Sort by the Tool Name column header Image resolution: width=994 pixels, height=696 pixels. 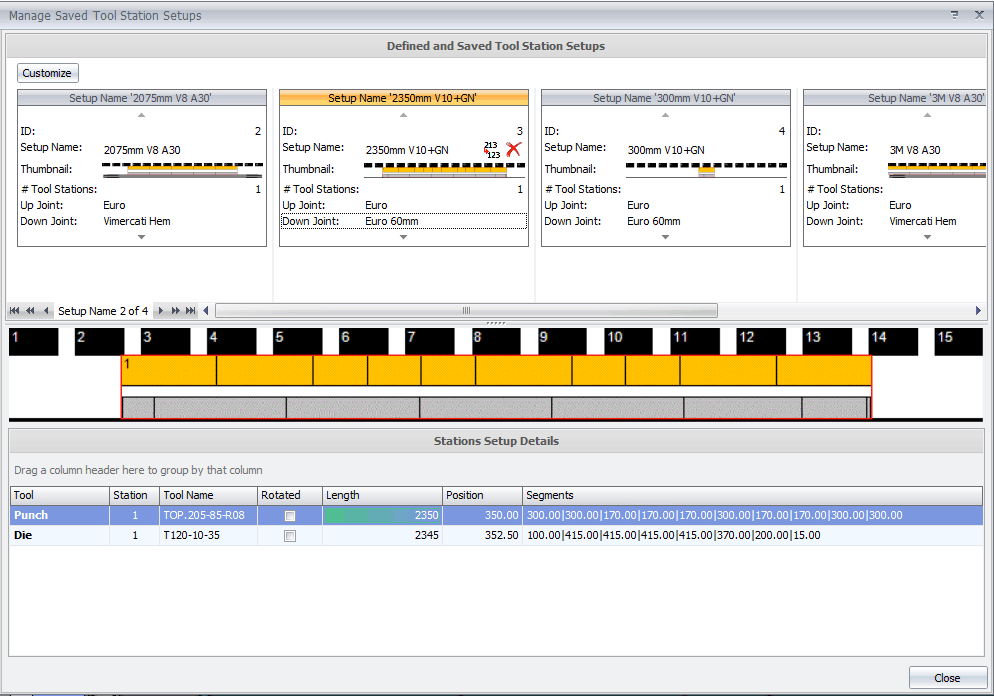(x=207, y=495)
